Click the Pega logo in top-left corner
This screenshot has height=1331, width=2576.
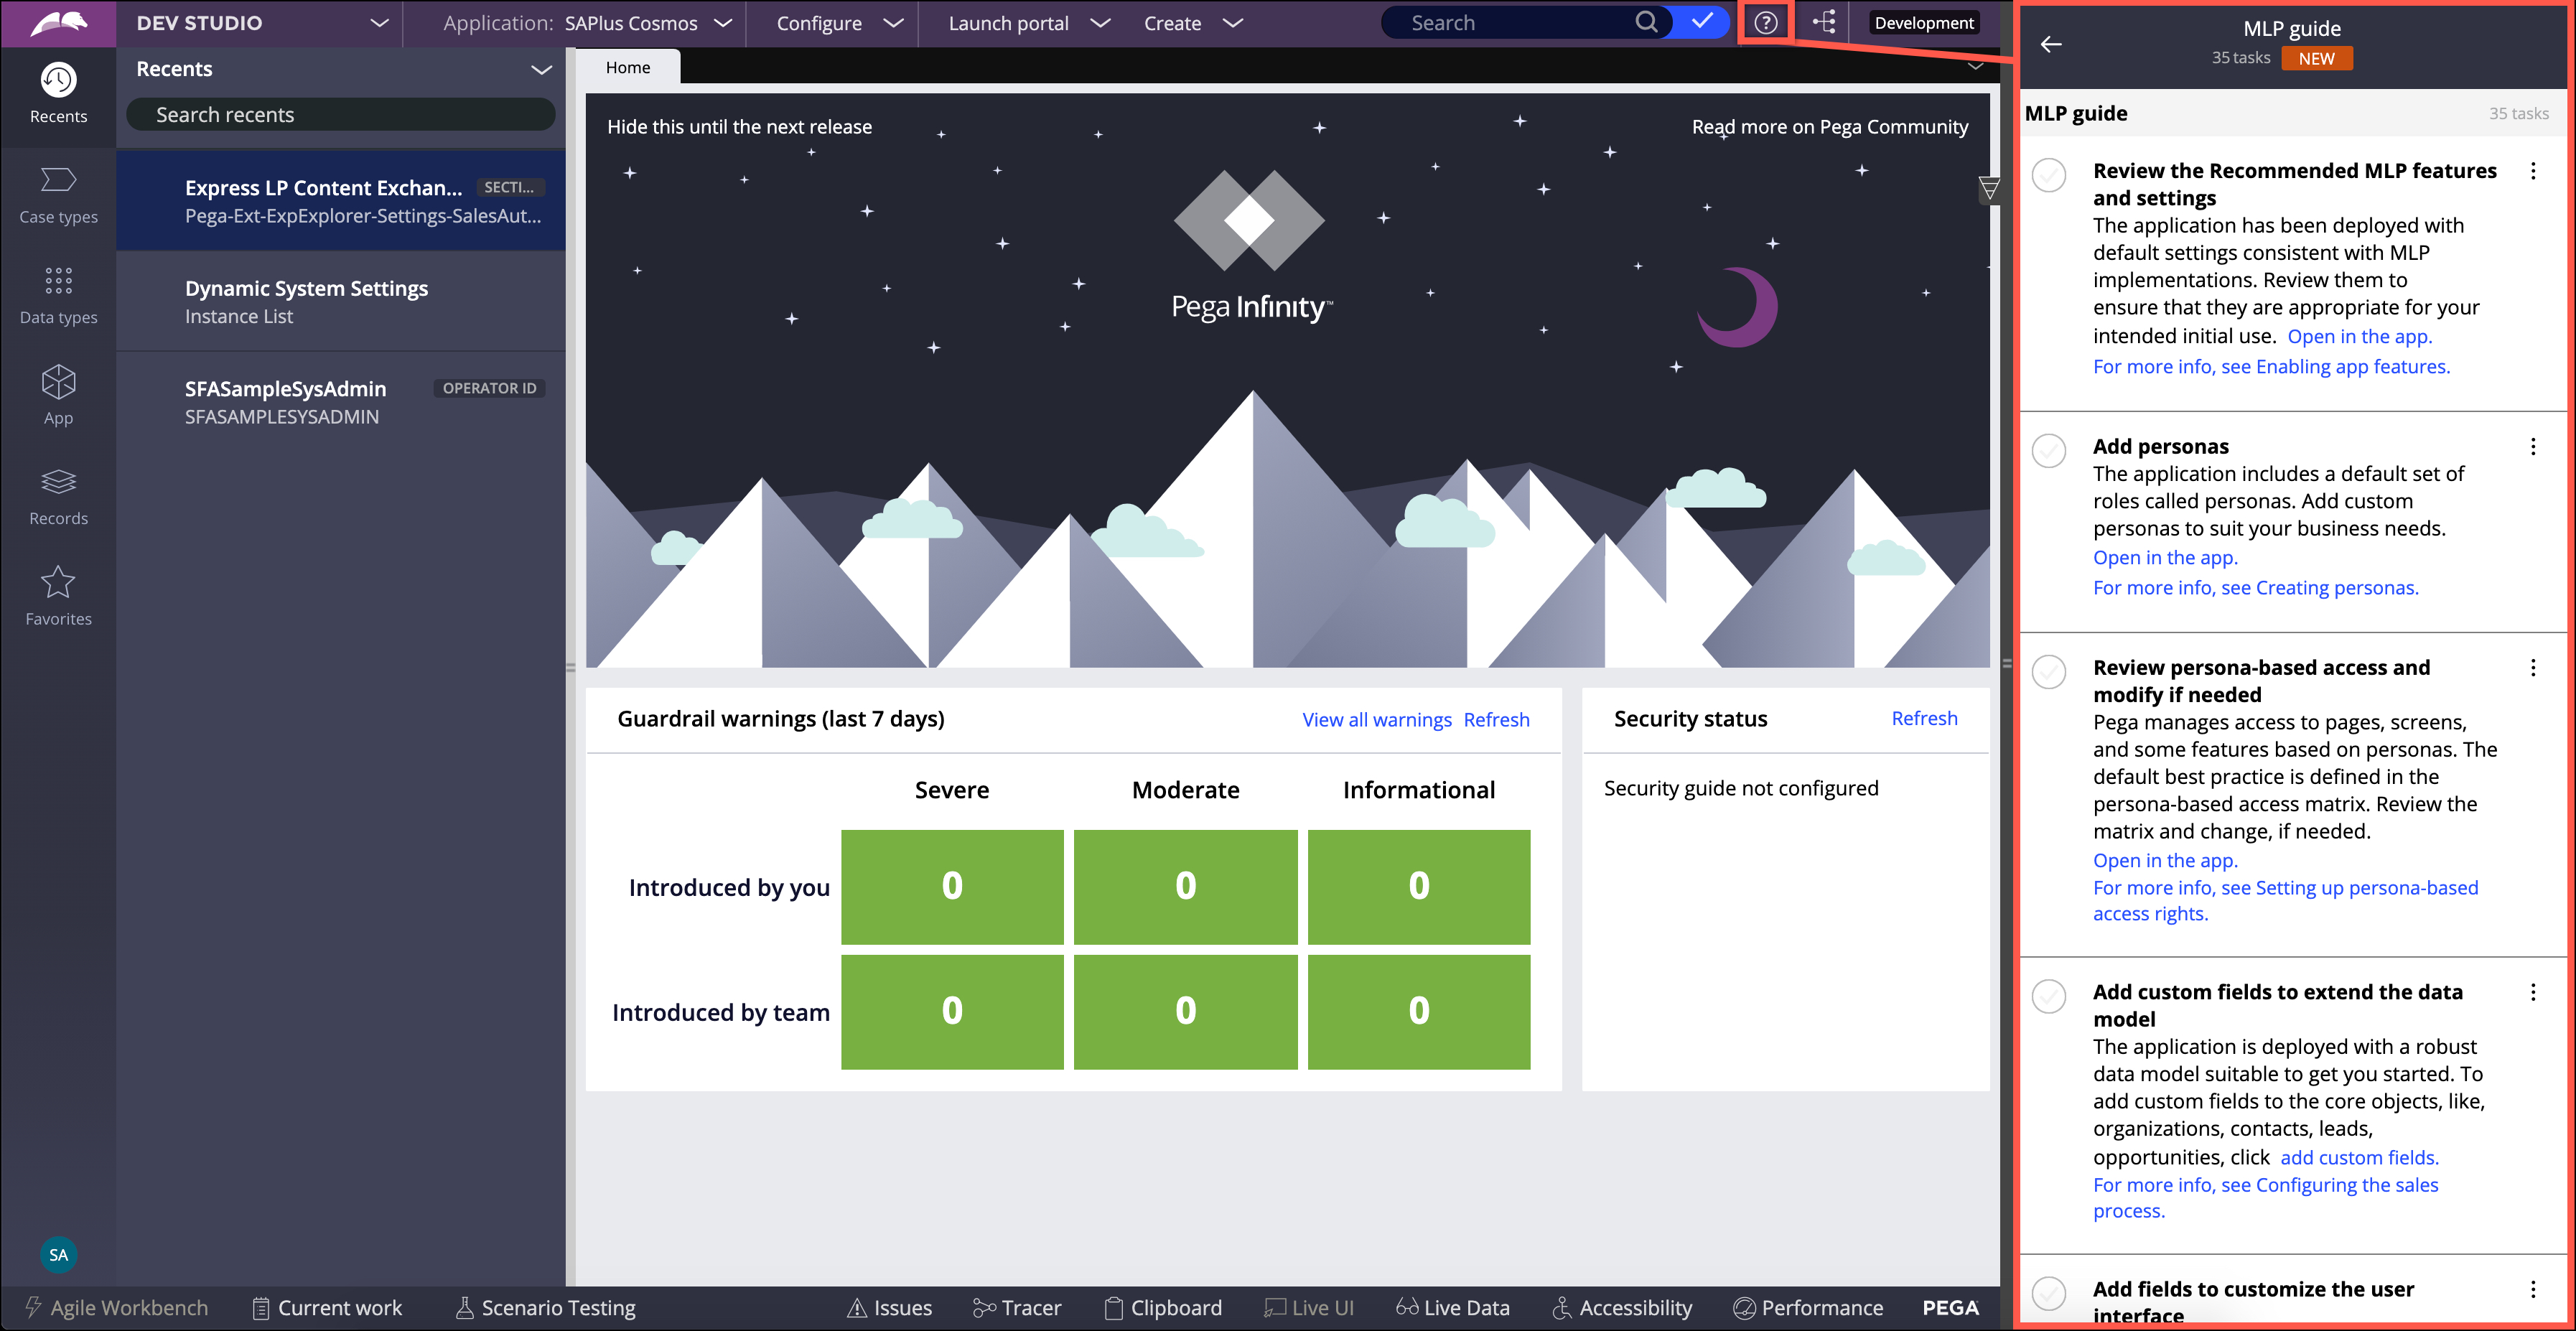coord(58,23)
